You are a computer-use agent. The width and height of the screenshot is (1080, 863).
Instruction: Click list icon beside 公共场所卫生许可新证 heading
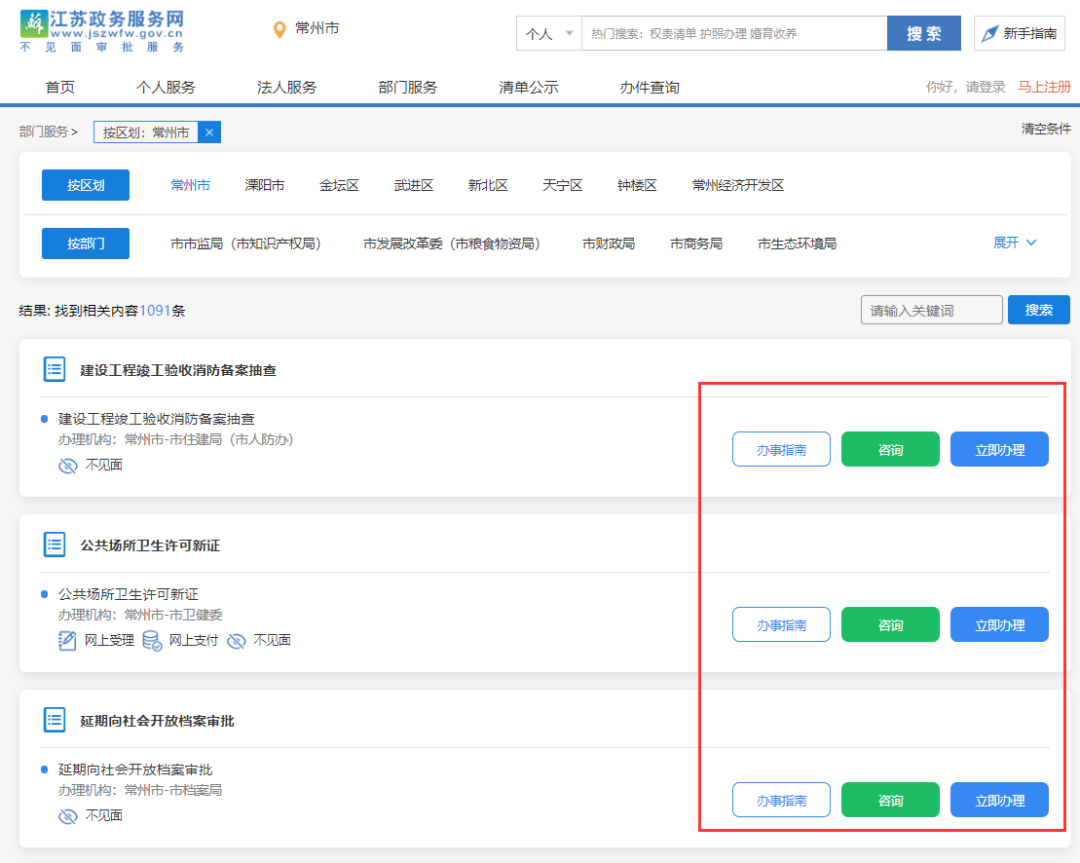[54, 545]
